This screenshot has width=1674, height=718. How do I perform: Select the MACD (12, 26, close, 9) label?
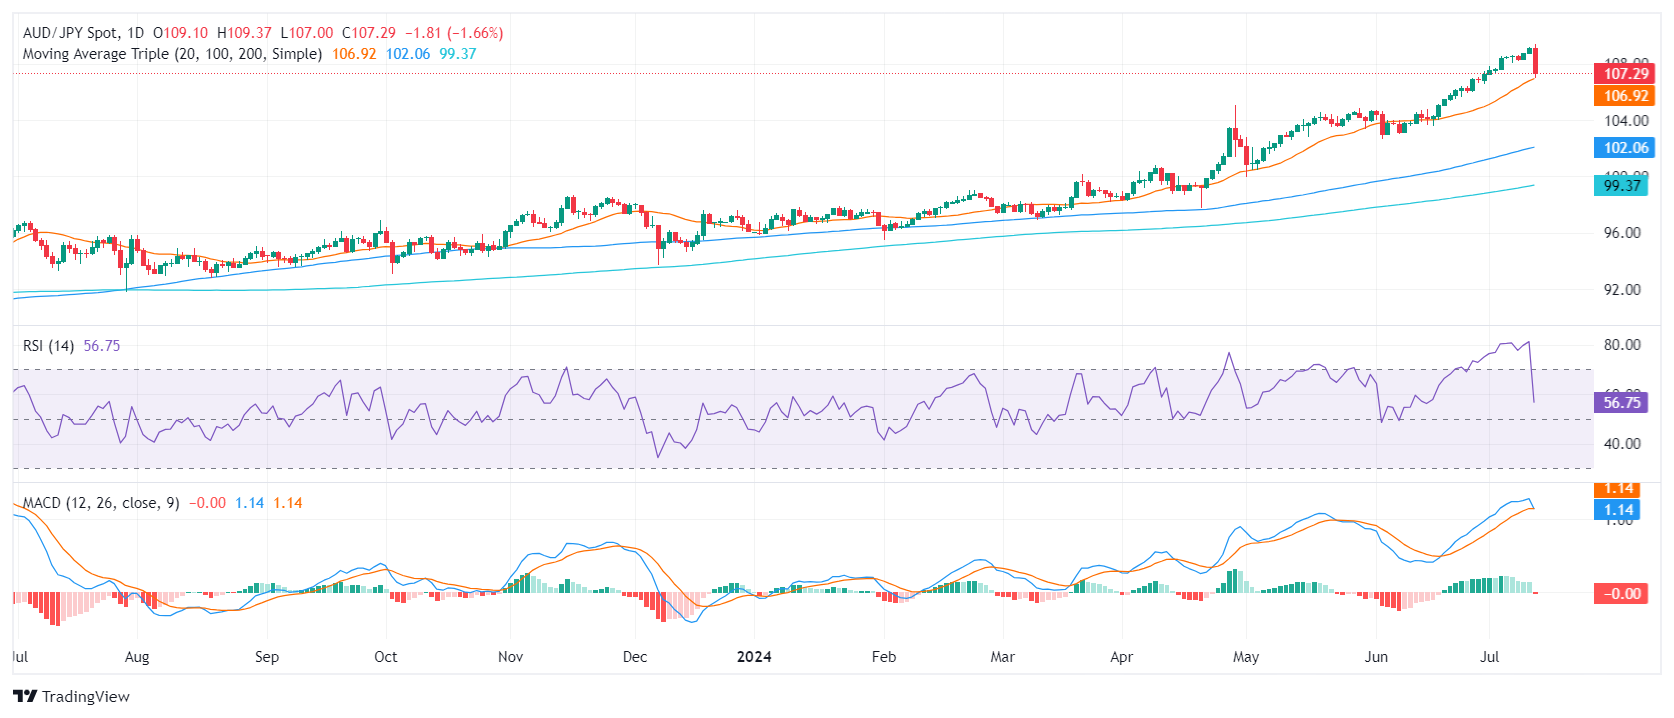coord(101,503)
